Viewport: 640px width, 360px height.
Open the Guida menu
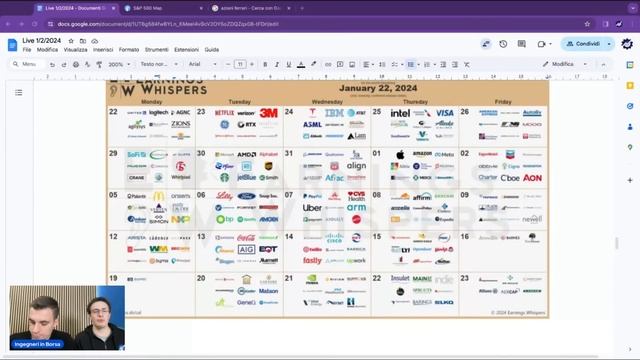point(211,50)
